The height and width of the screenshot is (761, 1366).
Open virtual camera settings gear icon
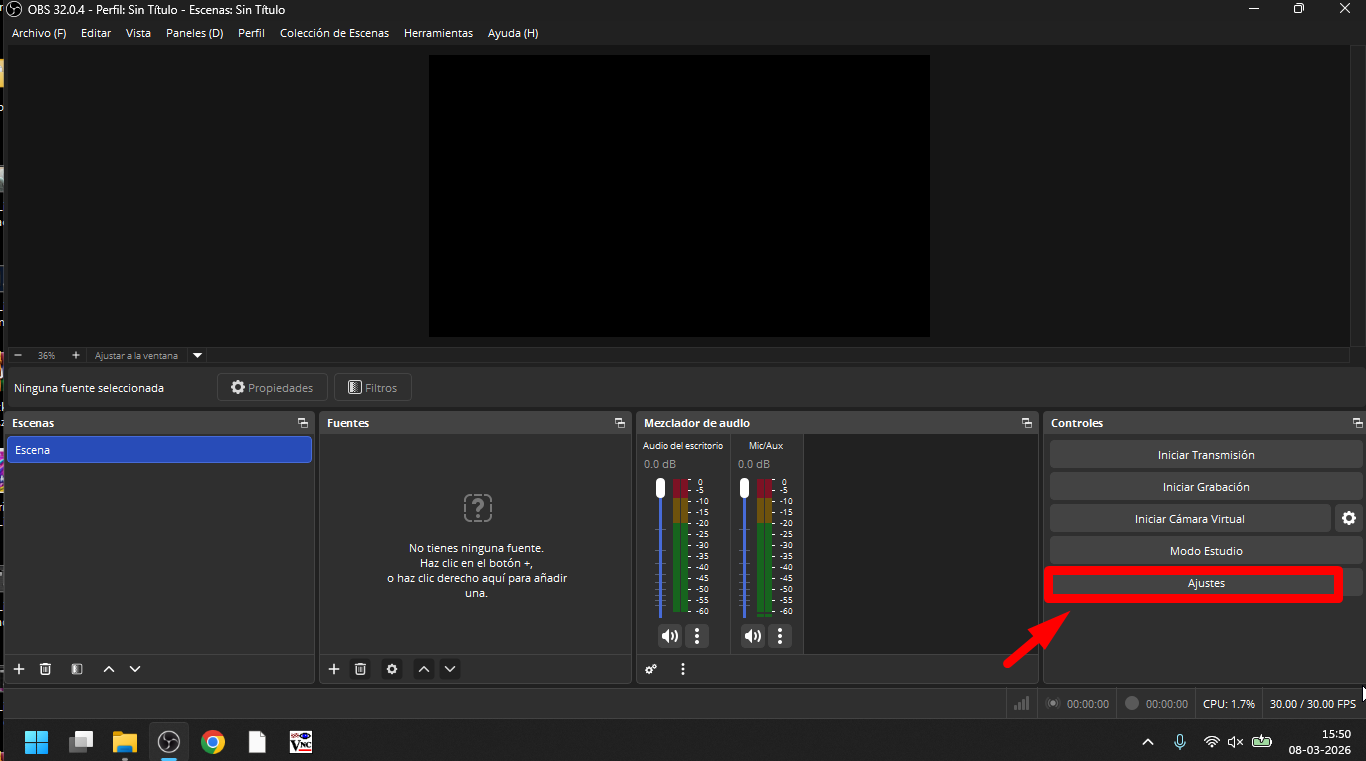pos(1349,518)
